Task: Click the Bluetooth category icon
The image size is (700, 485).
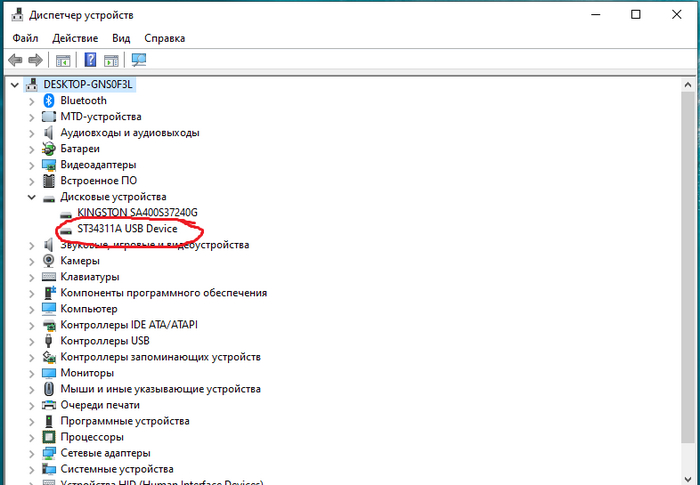Action: 49,100
